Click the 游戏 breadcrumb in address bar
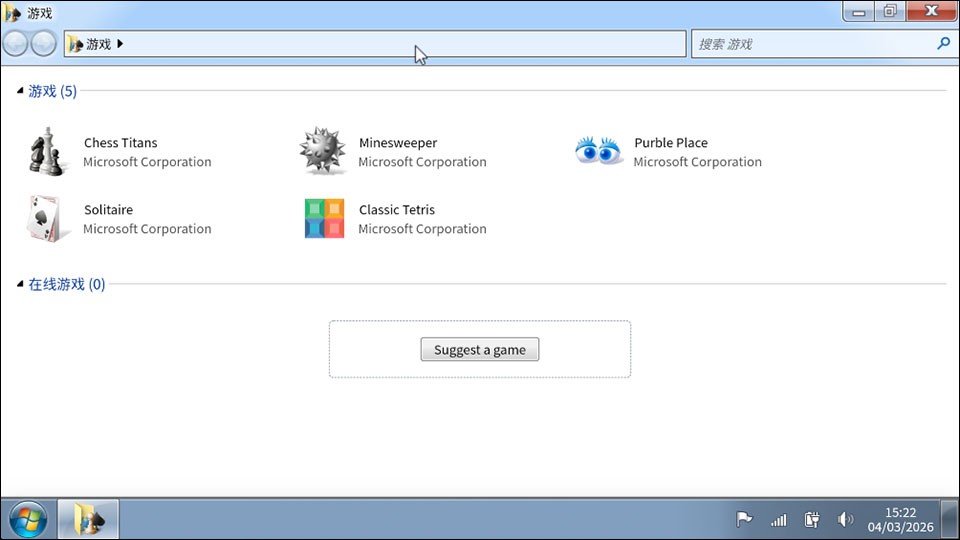This screenshot has height=540, width=960. (99, 44)
